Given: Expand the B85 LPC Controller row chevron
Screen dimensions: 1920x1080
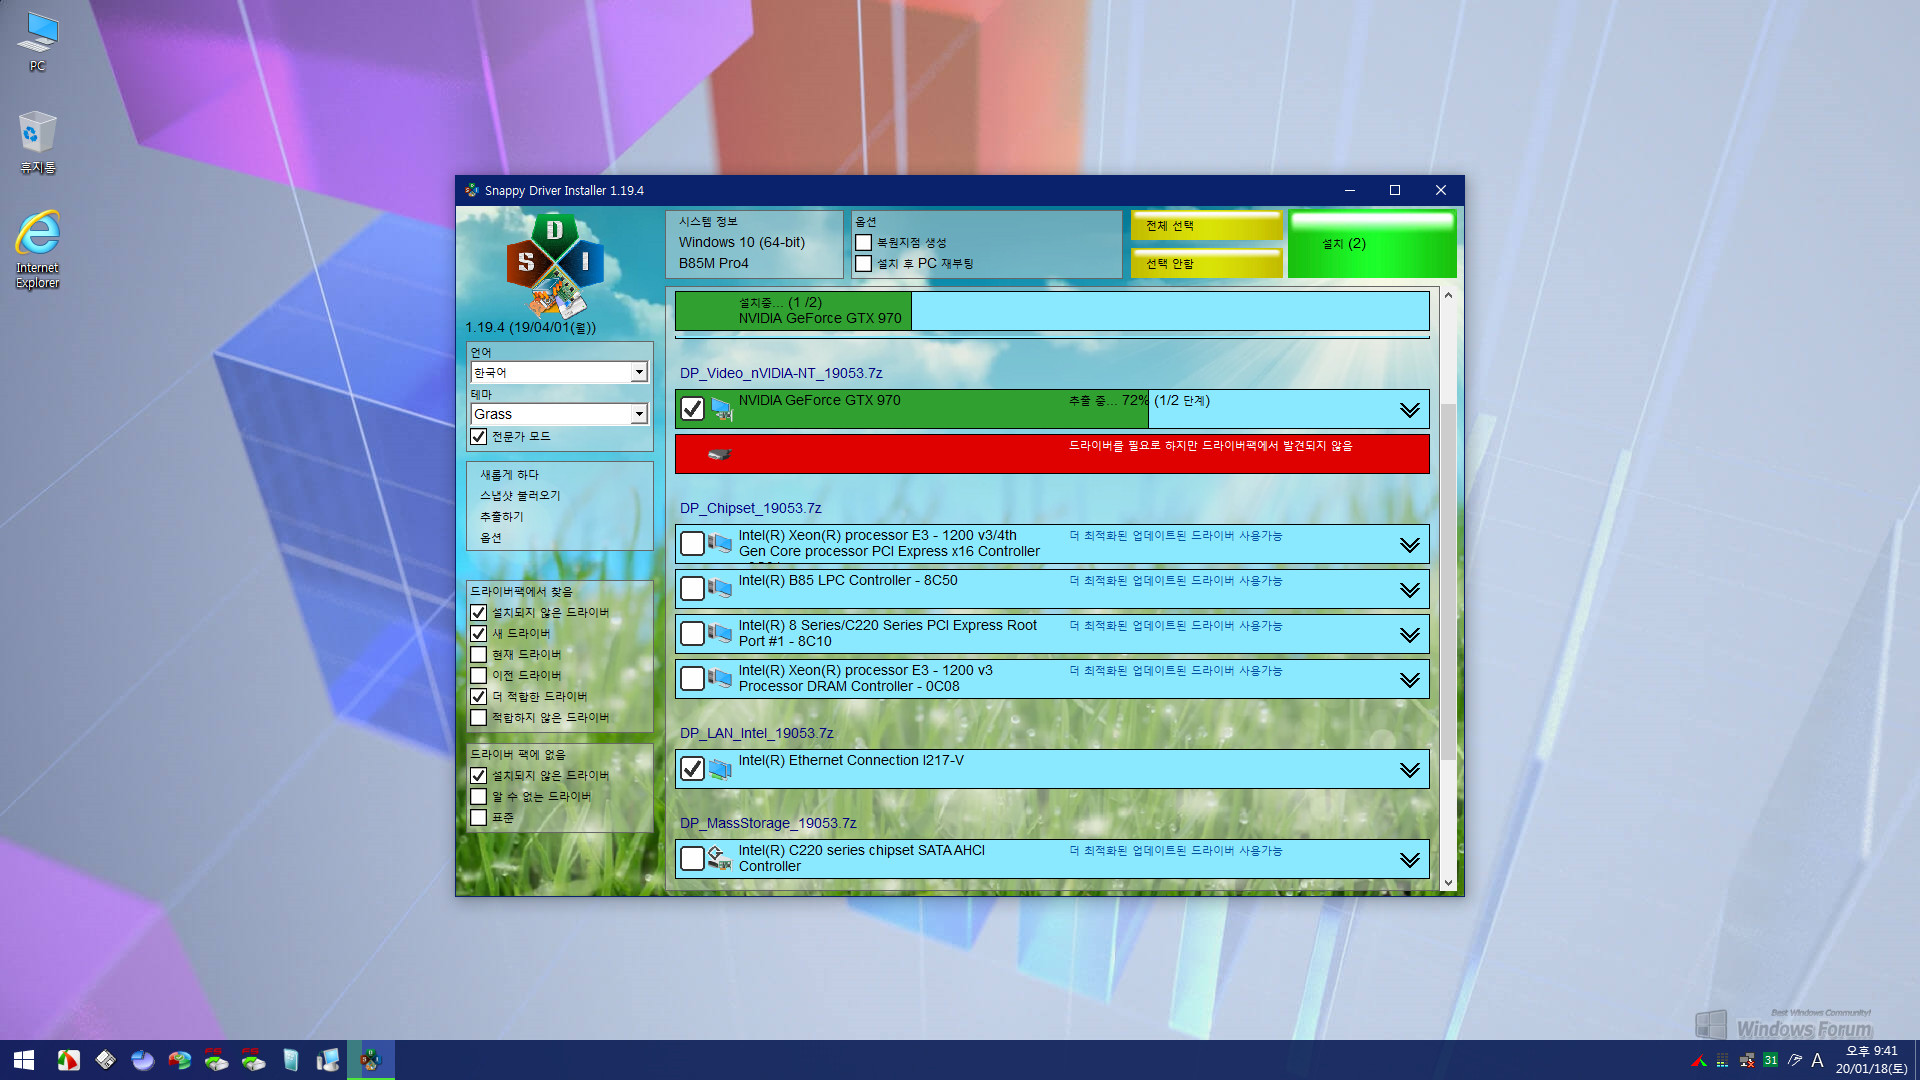Looking at the screenshot, I should click(1410, 590).
